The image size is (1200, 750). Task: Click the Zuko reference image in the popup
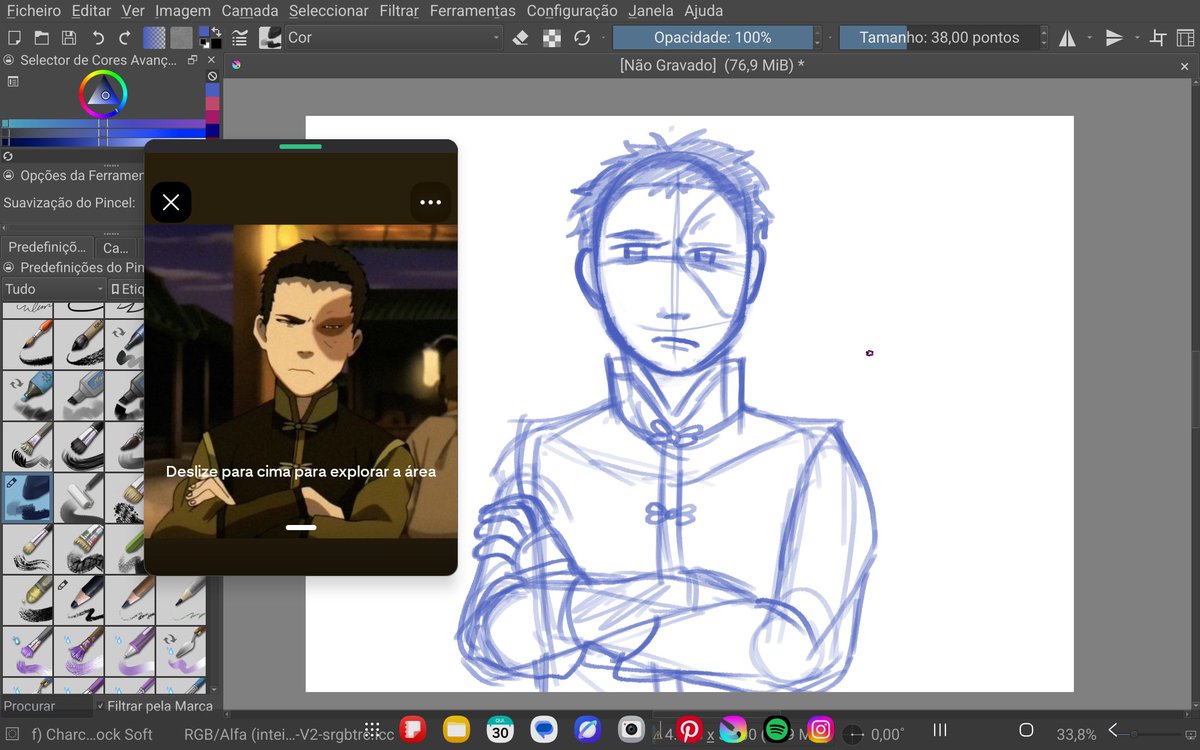pyautogui.click(x=301, y=381)
